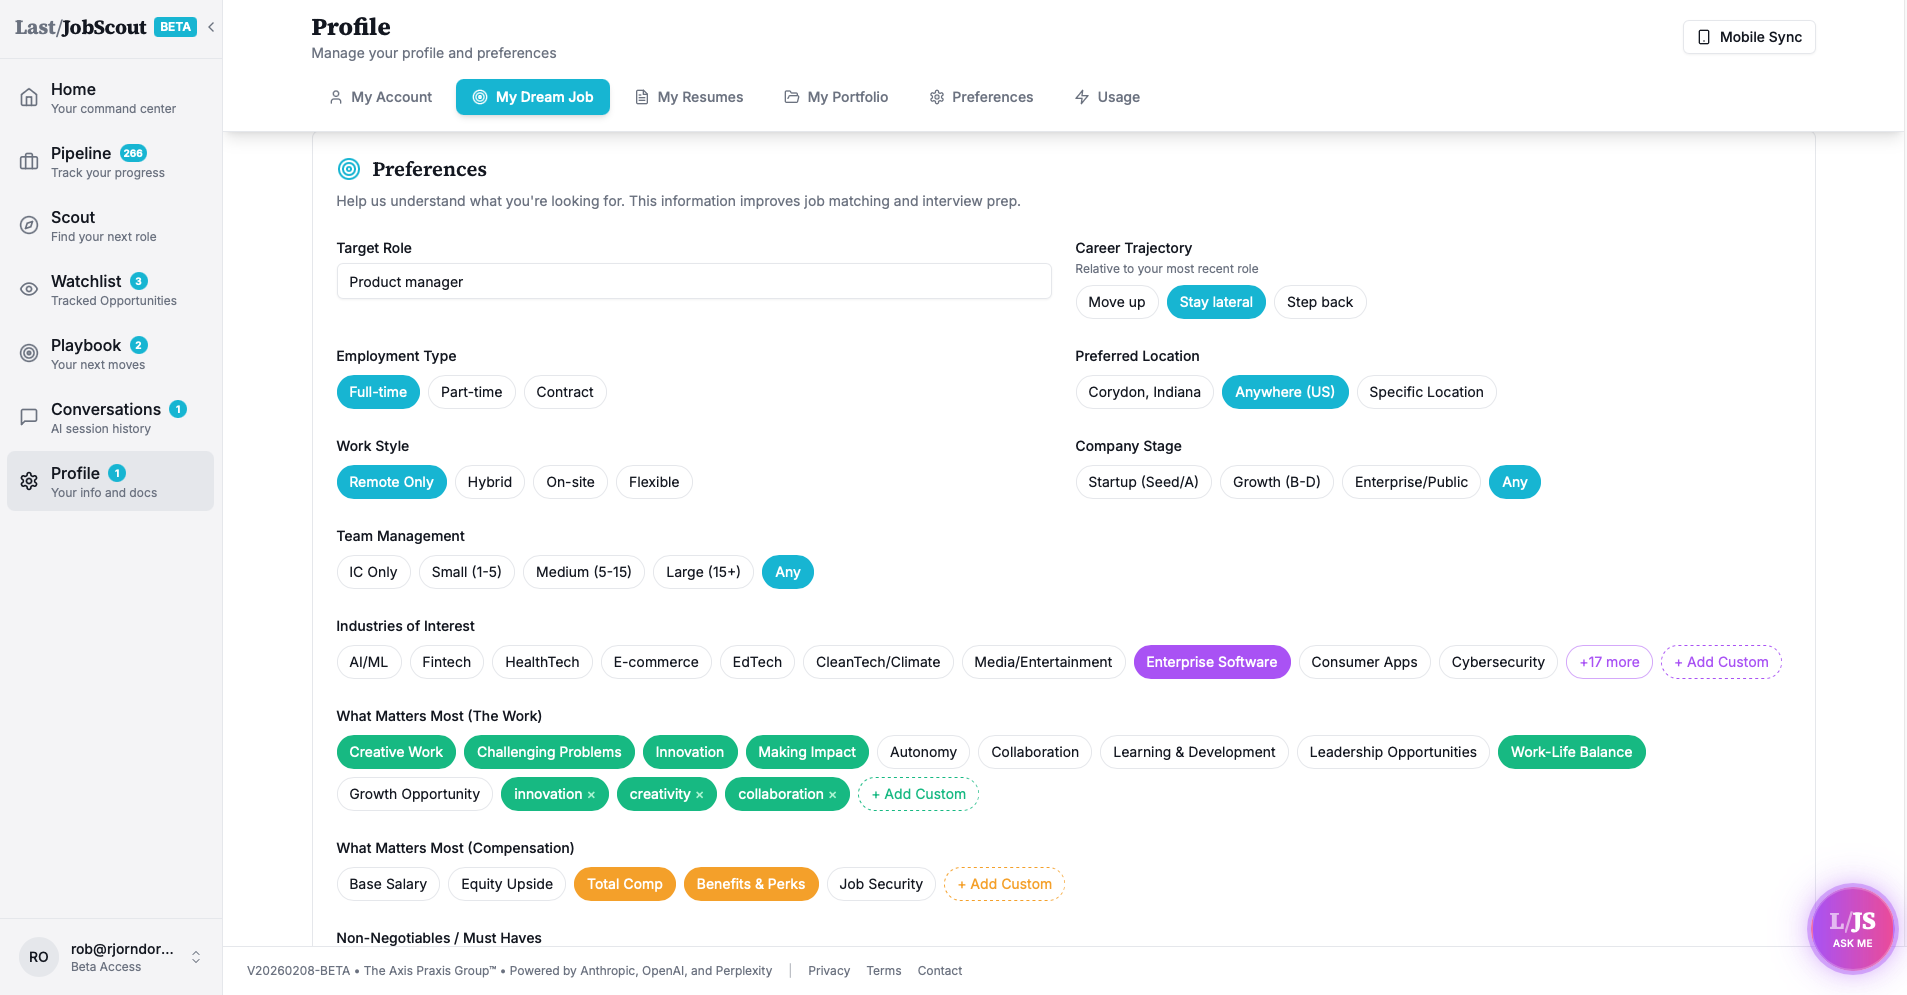Toggle the Hybrid work style option
This screenshot has width=1907, height=995.
pos(489,482)
